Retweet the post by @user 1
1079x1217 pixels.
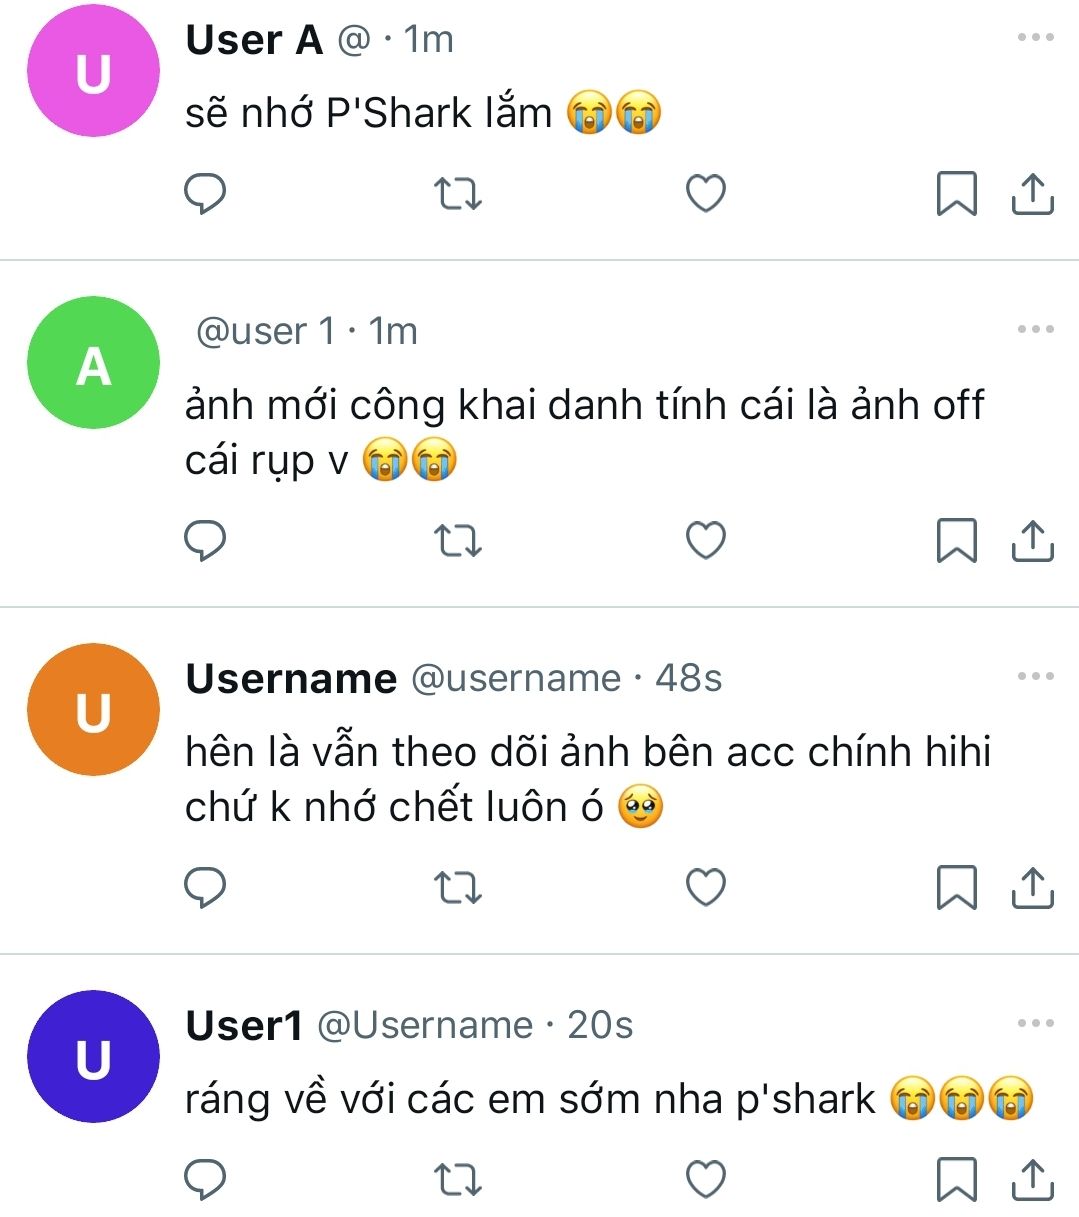[458, 540]
